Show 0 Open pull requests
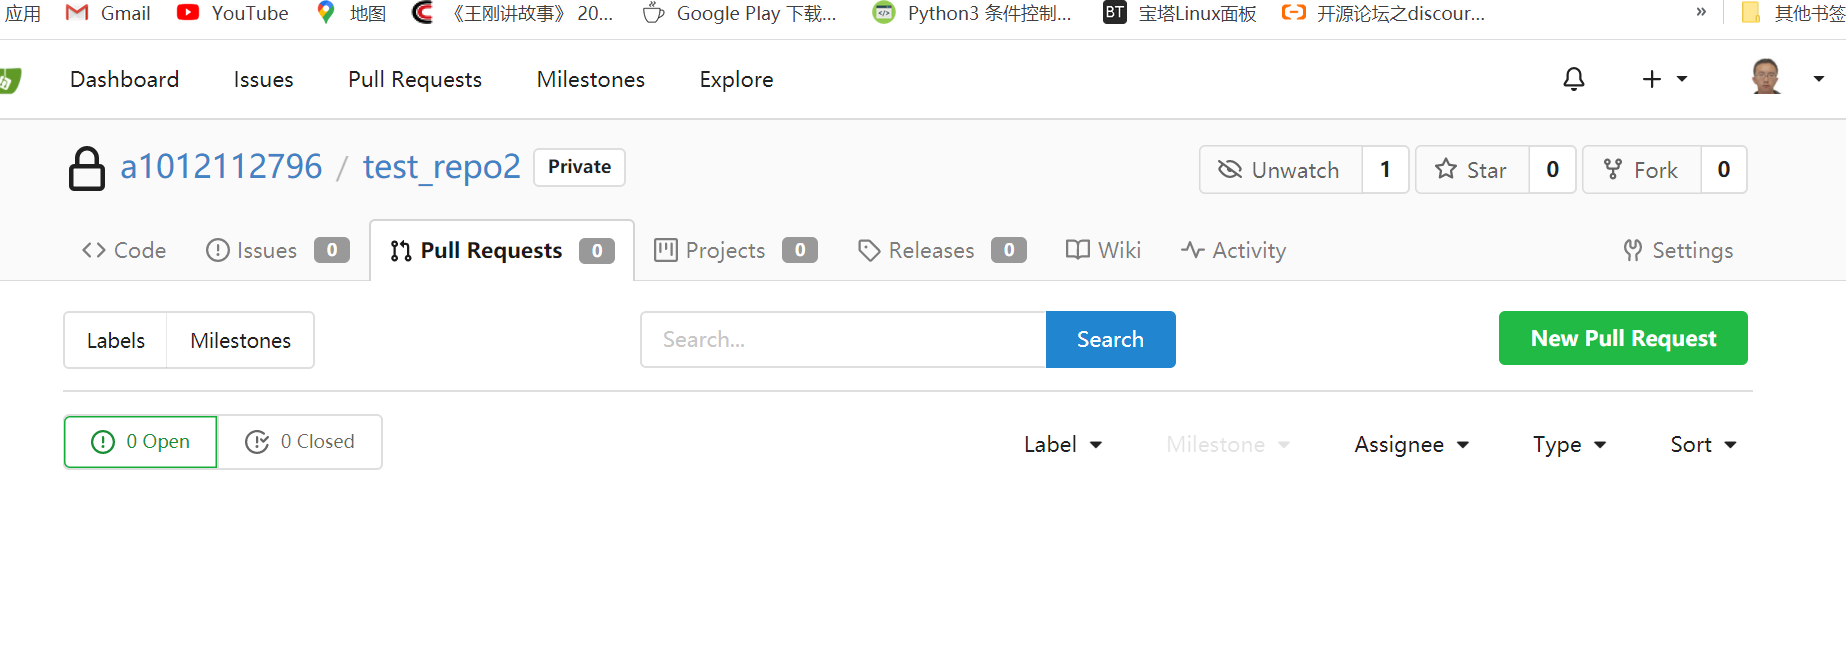 [x=140, y=442]
